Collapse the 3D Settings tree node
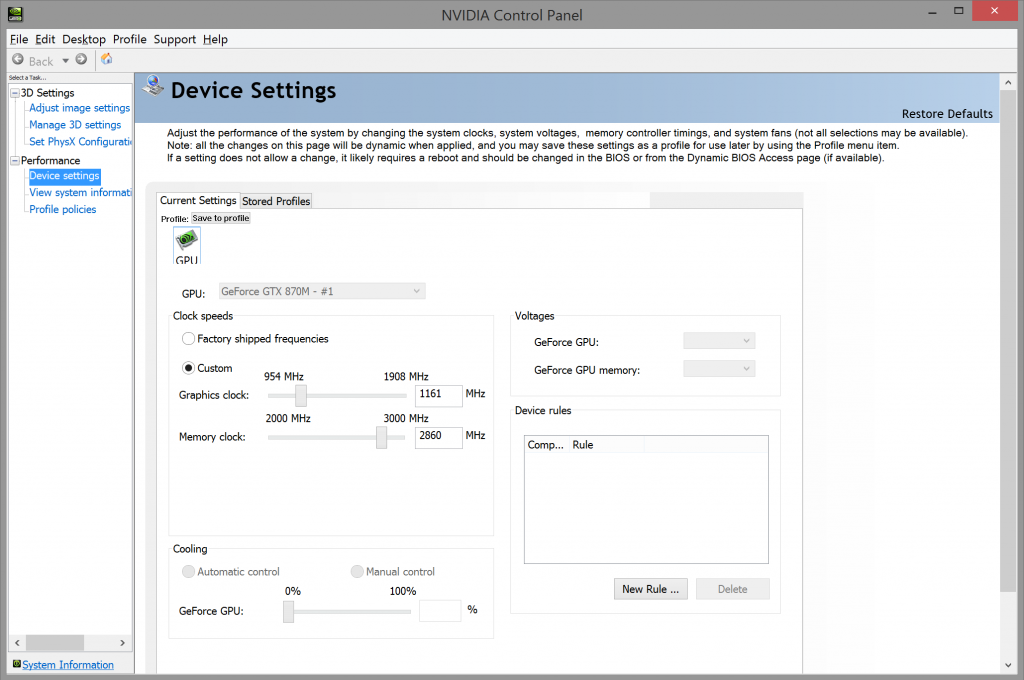The image size is (1024, 680). click(14, 93)
